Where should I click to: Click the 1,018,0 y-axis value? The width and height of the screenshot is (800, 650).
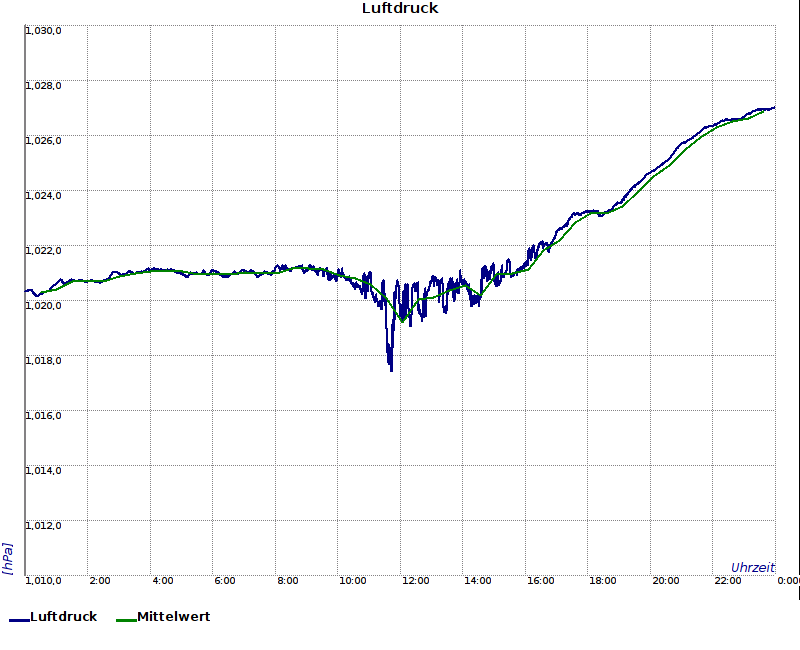[43, 361]
